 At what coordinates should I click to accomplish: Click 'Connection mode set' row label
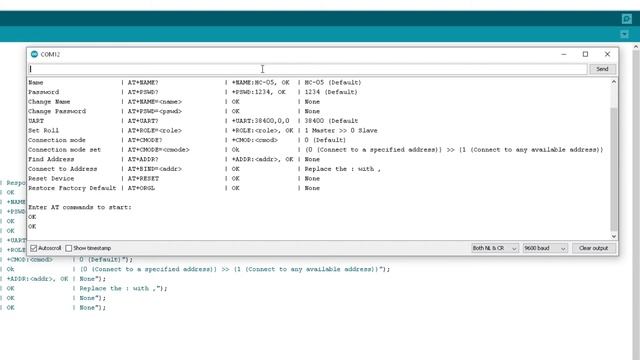[x=64, y=150]
